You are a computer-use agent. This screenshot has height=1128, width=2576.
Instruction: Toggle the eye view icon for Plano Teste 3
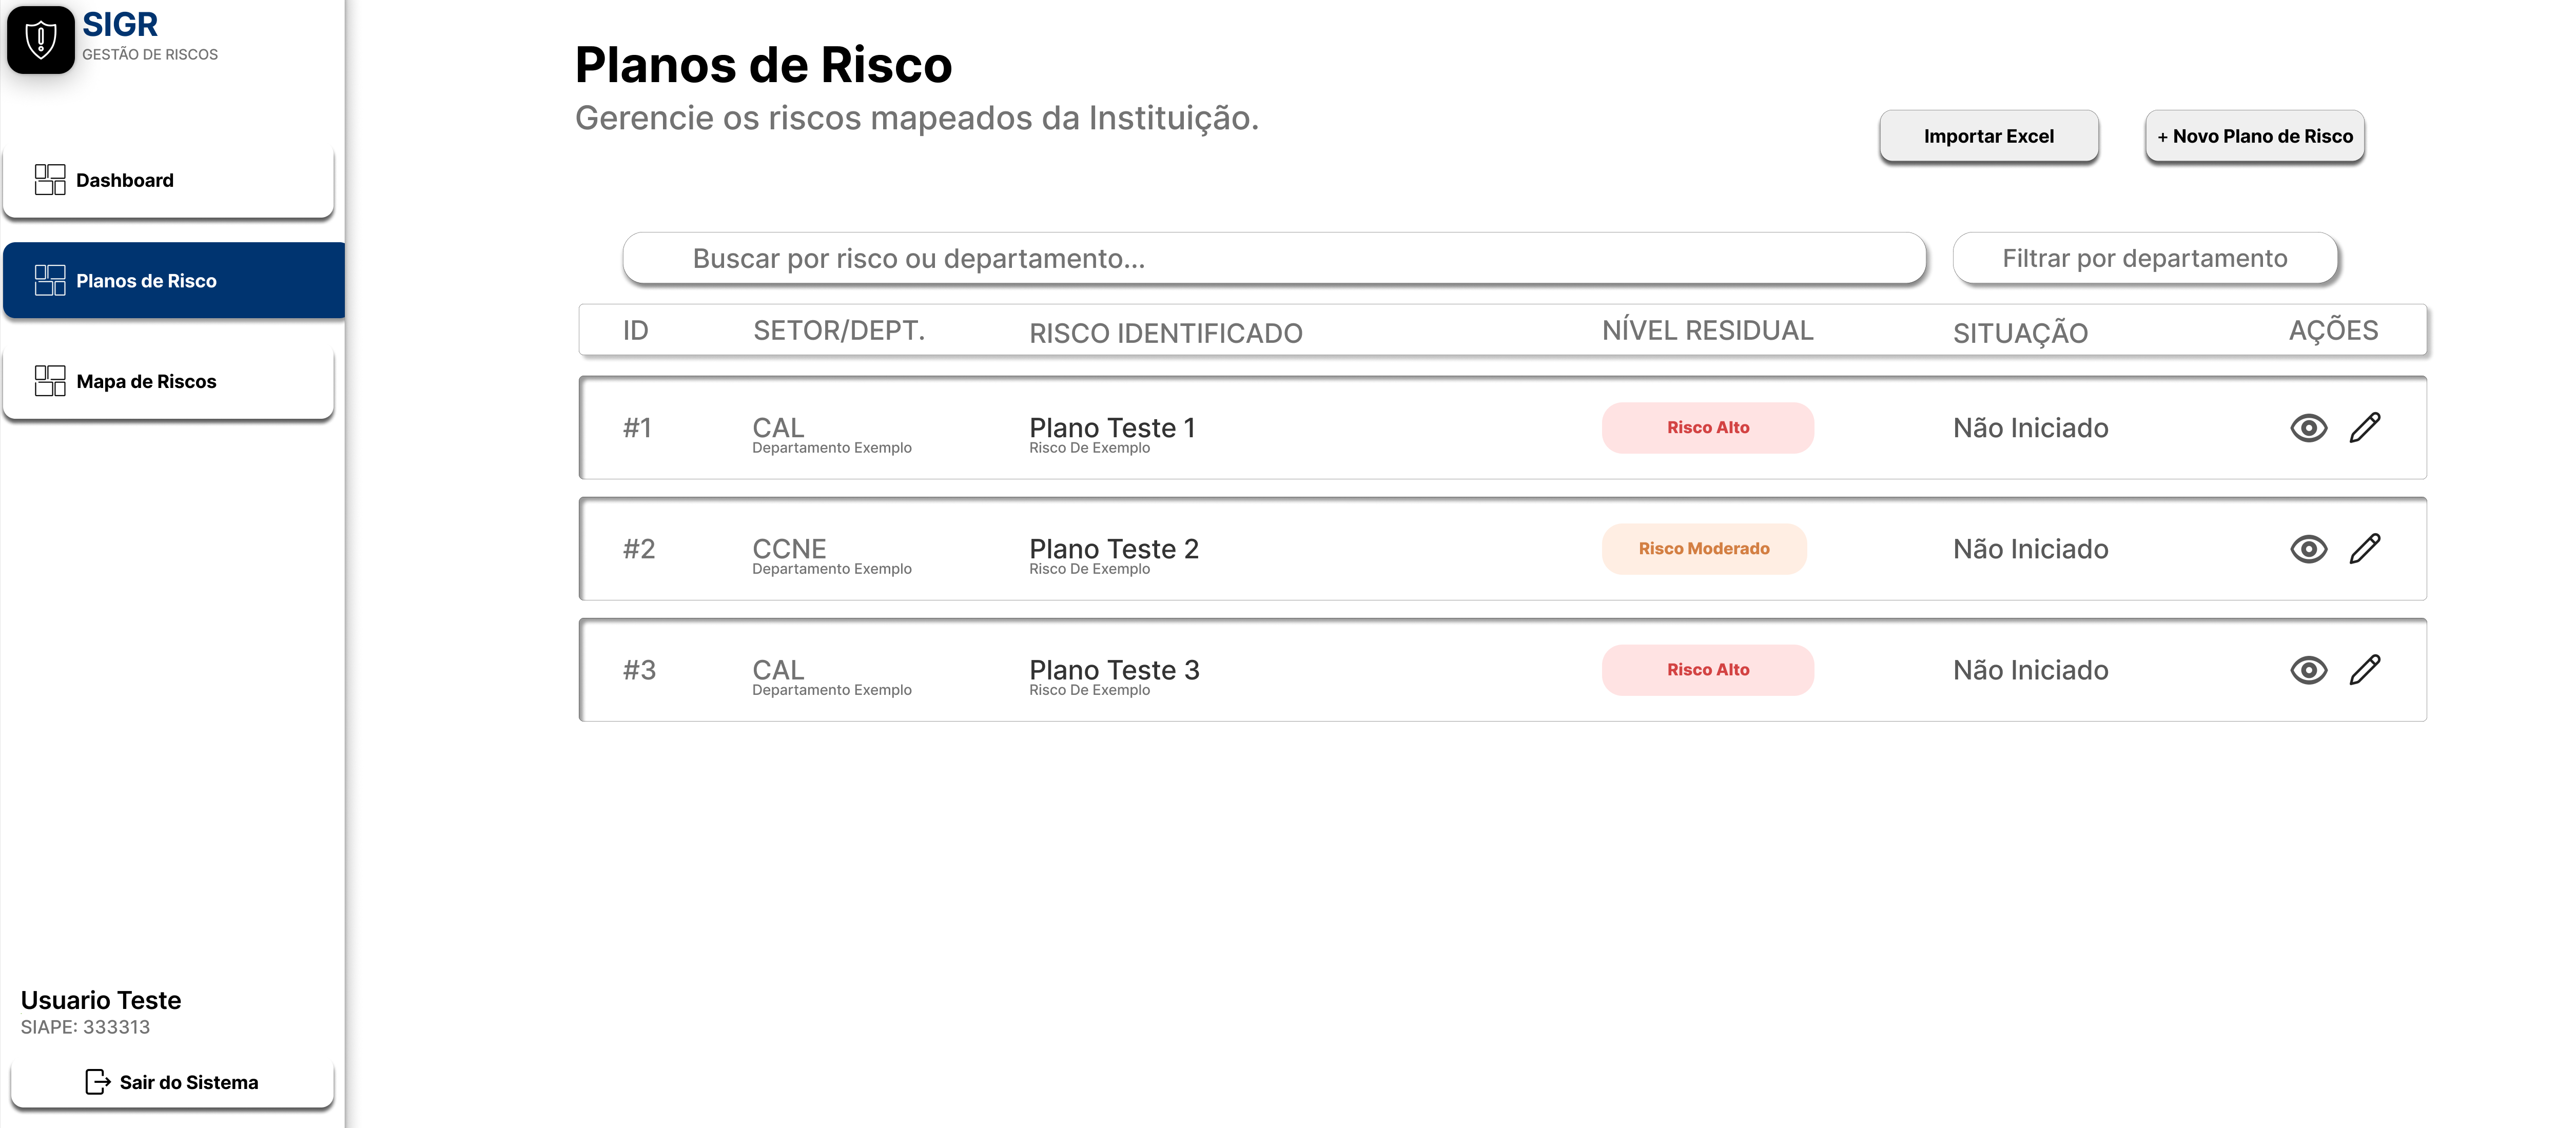tap(2308, 670)
